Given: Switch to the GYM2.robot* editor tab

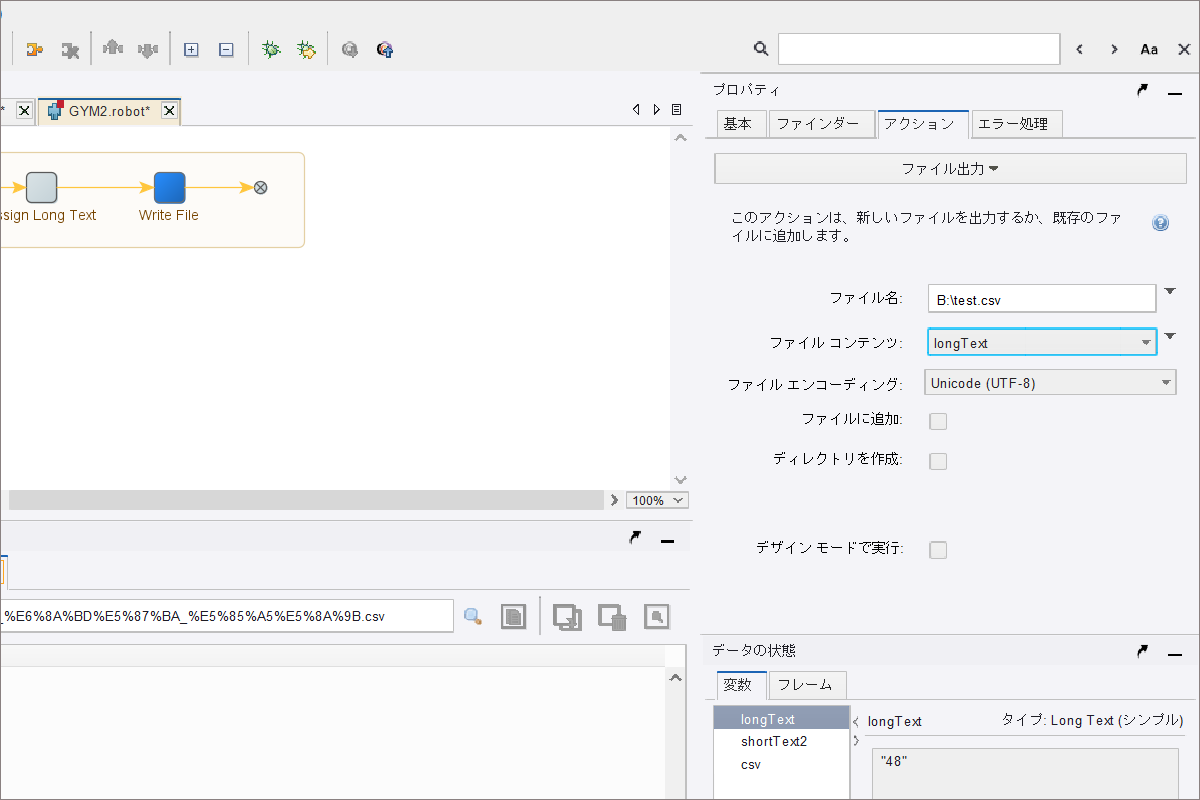Looking at the screenshot, I should pos(109,111).
